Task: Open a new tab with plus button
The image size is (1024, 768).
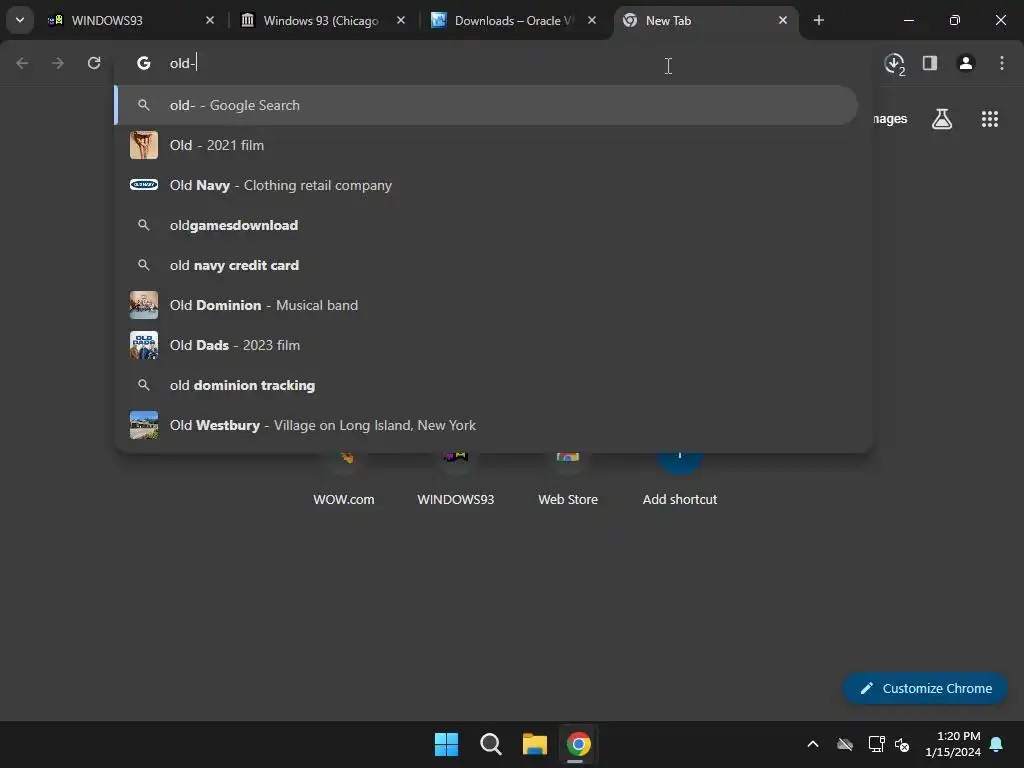Action: click(x=818, y=20)
